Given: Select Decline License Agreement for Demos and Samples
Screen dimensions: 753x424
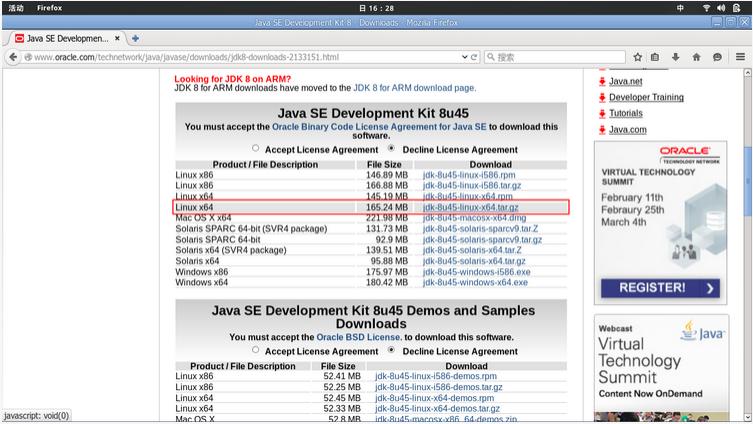Looking at the screenshot, I should (391, 350).
